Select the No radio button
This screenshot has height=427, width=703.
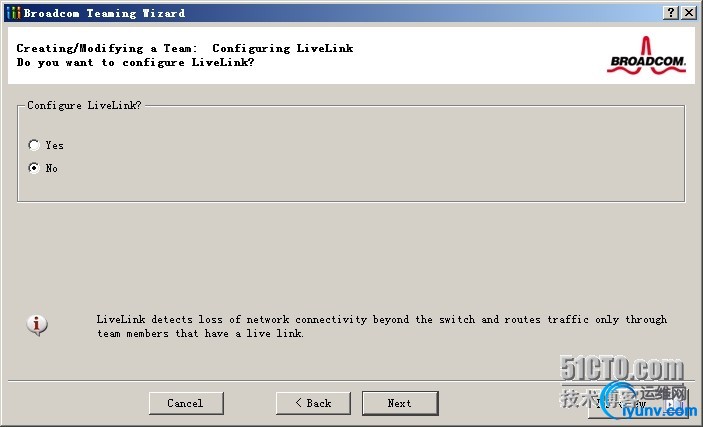coord(34,168)
